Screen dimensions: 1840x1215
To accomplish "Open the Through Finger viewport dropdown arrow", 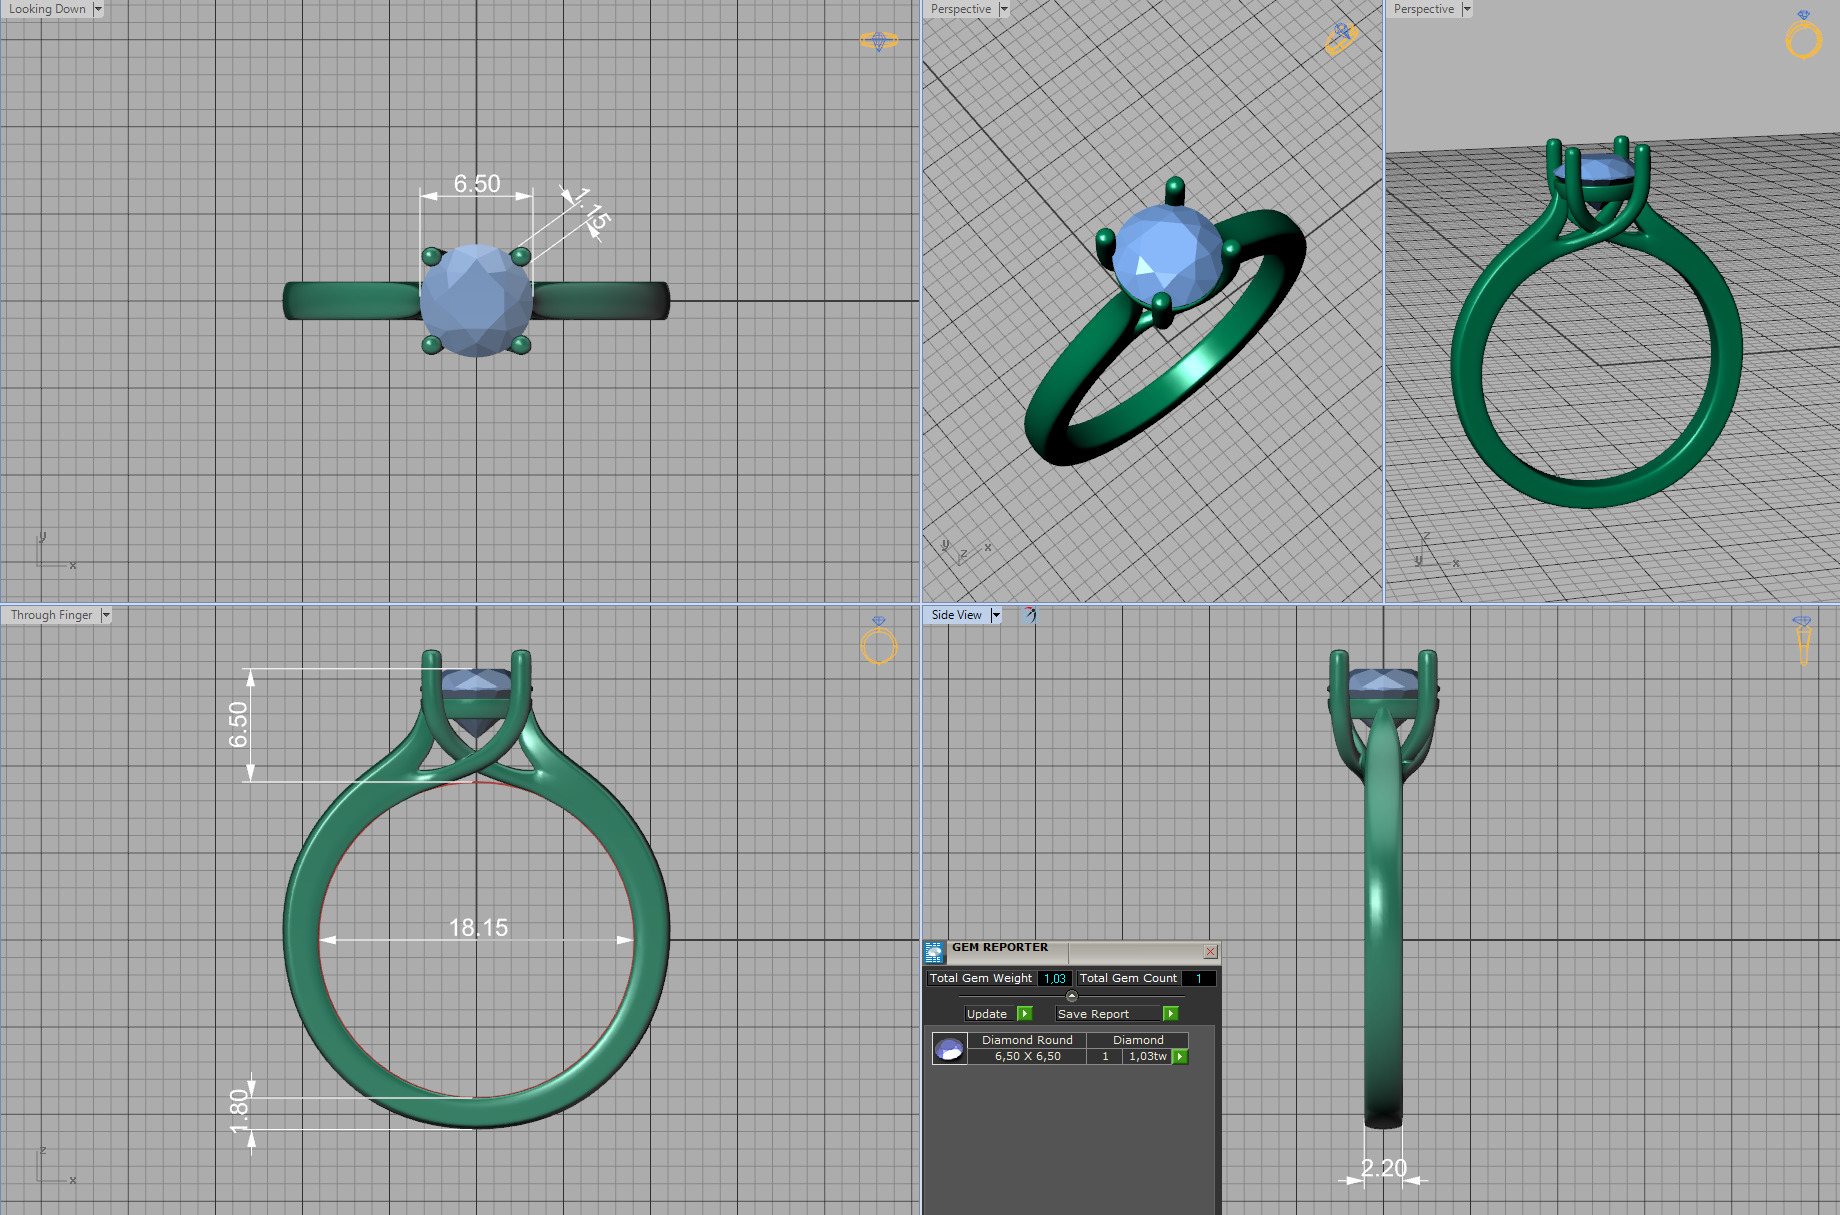I will click(x=106, y=615).
